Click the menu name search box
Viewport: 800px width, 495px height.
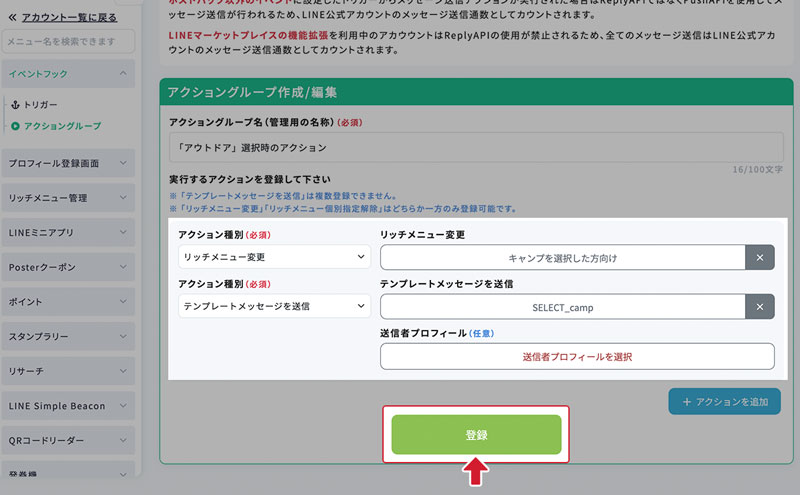(68, 41)
